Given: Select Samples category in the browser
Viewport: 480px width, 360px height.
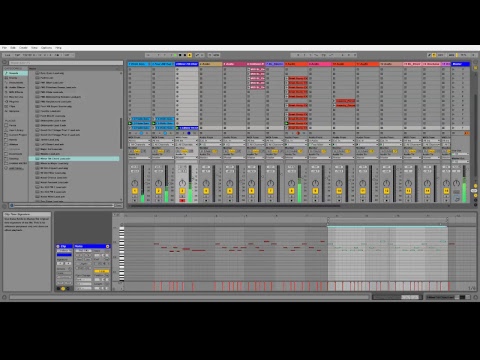Looking at the screenshot, I should click(x=16, y=111).
